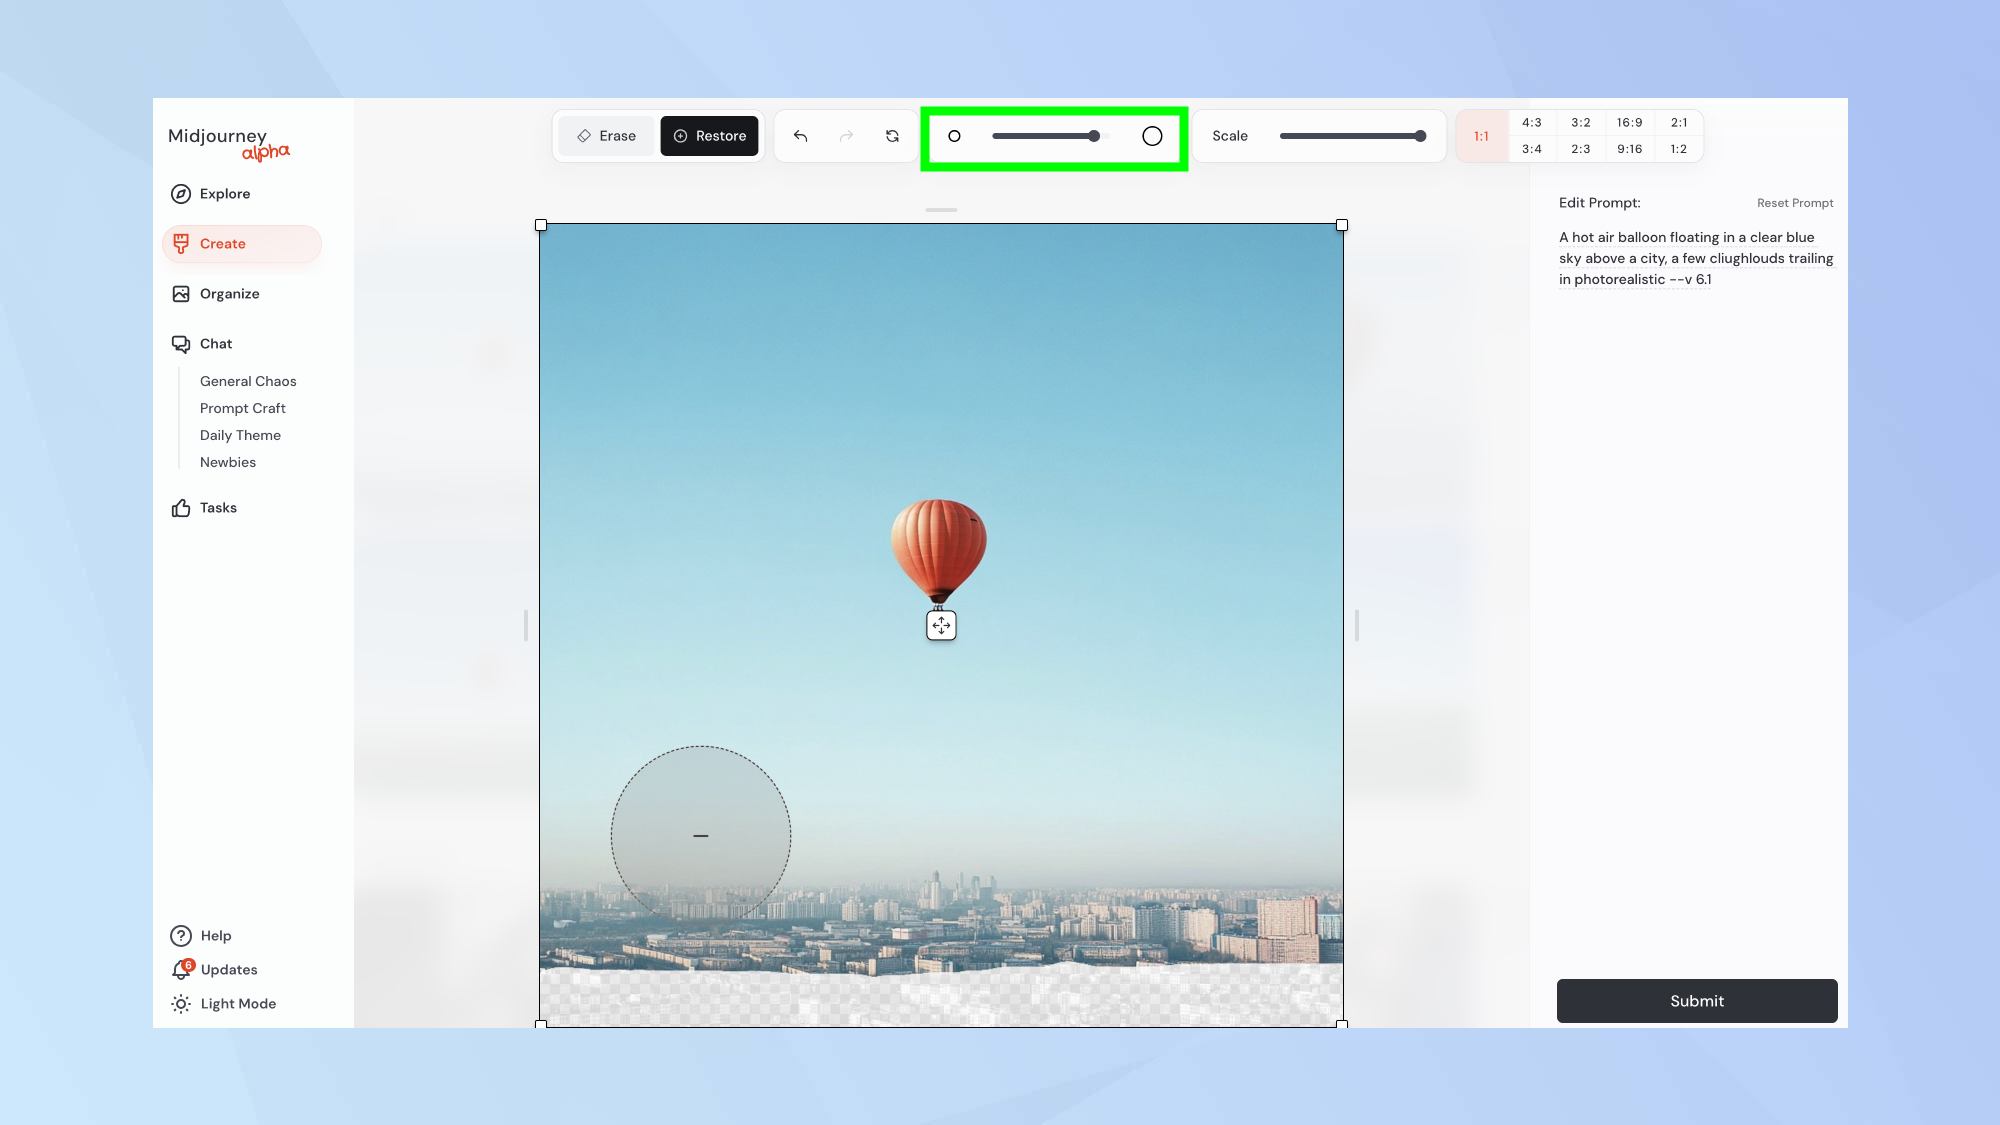Select the 2:1 aspect ratio tab
2000x1125 pixels.
1679,122
